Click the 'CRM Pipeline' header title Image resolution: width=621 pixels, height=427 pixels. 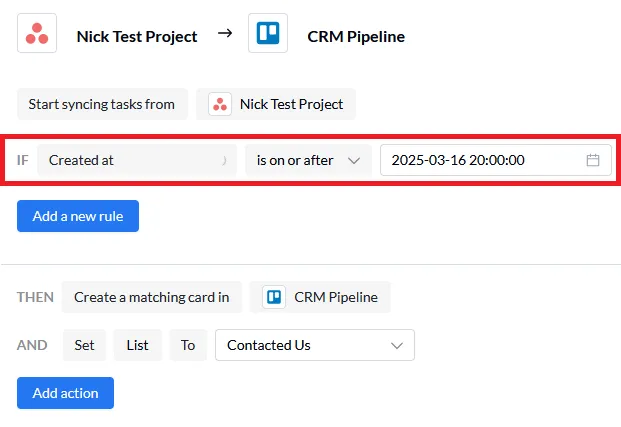click(355, 36)
